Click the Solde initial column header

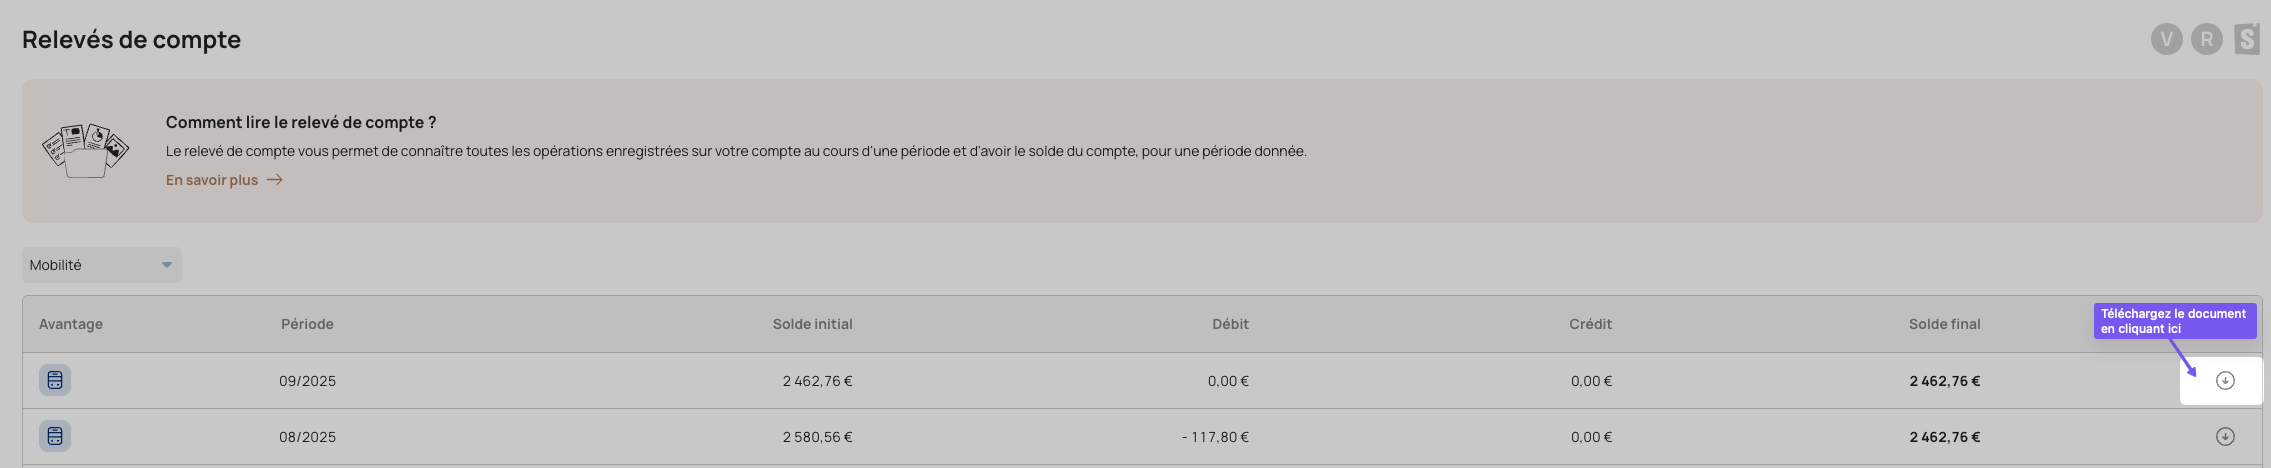click(x=812, y=324)
